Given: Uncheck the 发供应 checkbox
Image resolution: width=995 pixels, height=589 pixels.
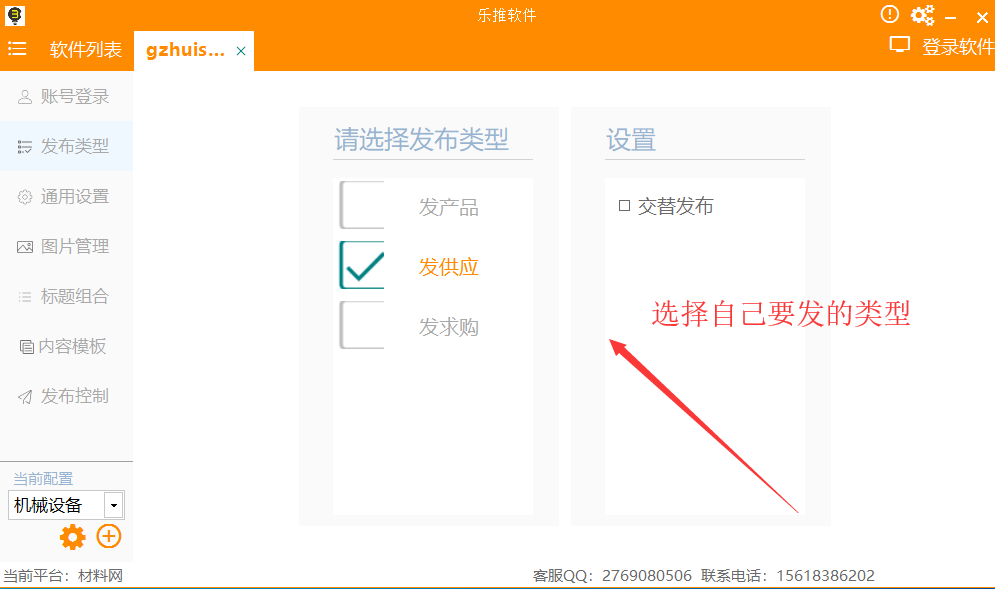Looking at the screenshot, I should tap(362, 266).
